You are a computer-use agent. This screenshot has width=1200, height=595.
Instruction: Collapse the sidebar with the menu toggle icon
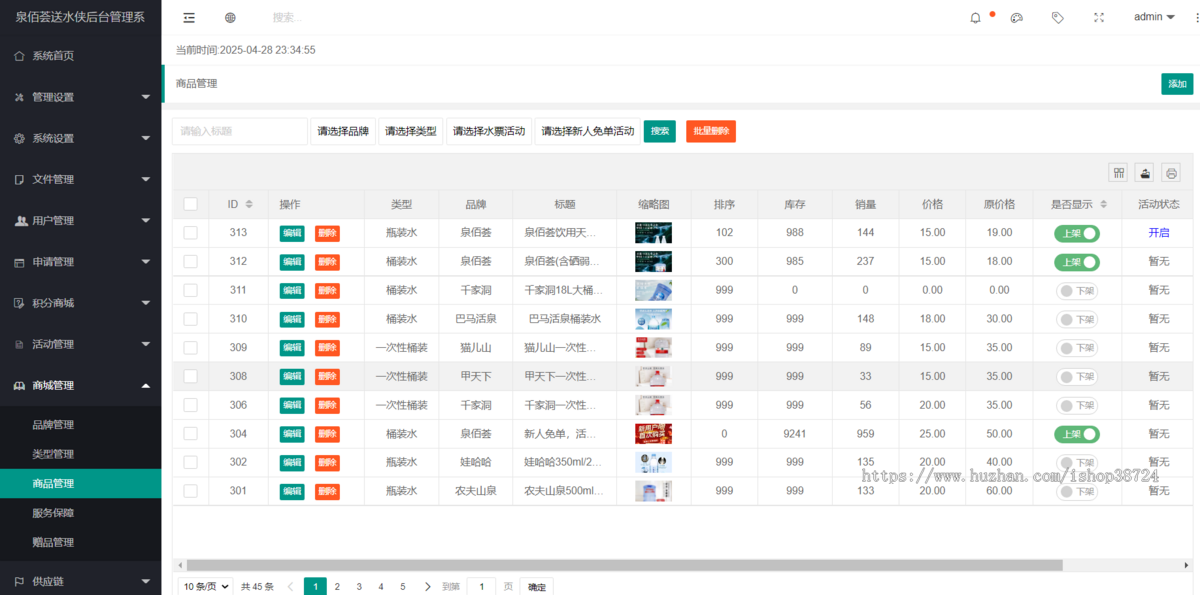[x=189, y=17]
